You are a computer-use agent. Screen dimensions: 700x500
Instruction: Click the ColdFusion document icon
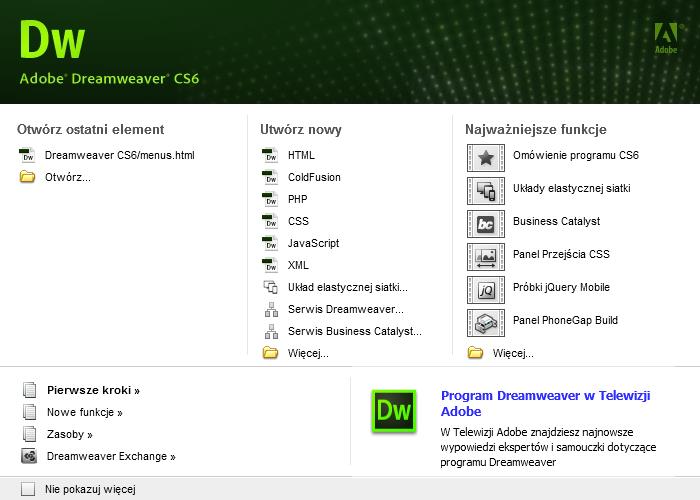coord(270,177)
